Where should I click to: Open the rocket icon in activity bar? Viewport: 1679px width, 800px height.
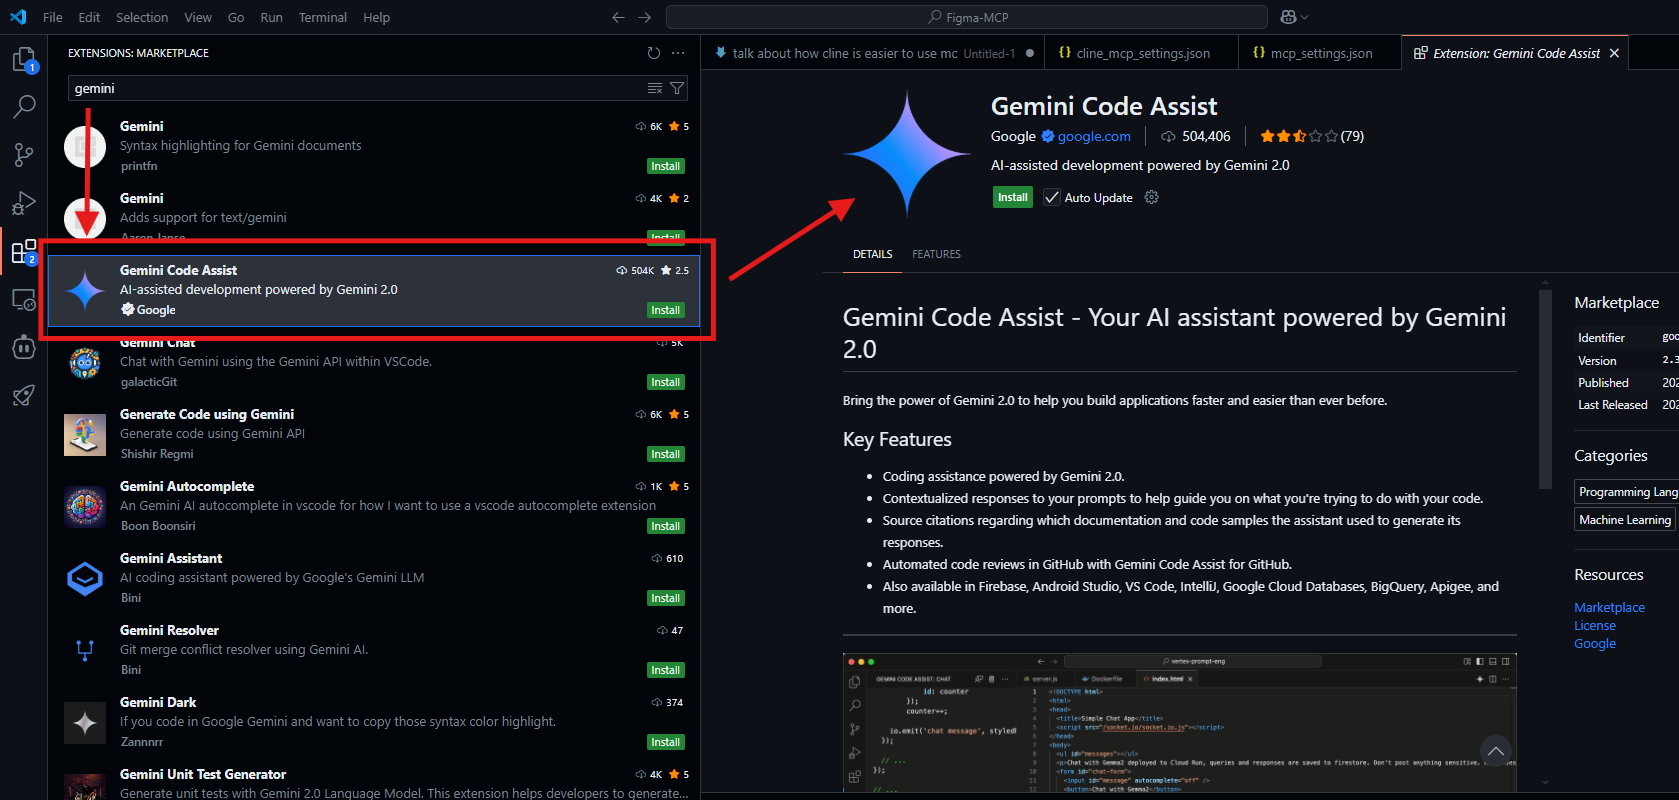click(x=24, y=395)
